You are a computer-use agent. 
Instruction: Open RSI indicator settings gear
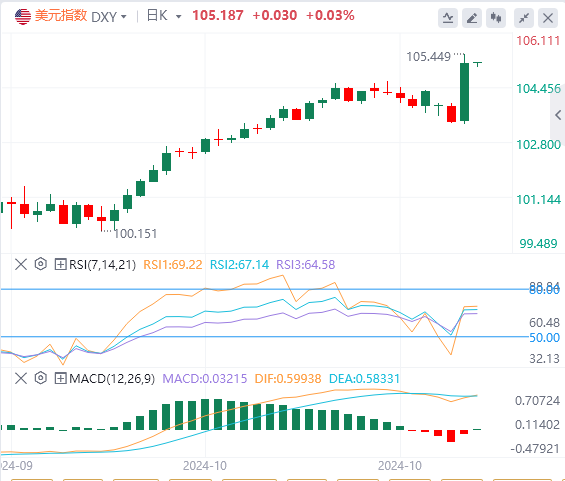click(41, 264)
